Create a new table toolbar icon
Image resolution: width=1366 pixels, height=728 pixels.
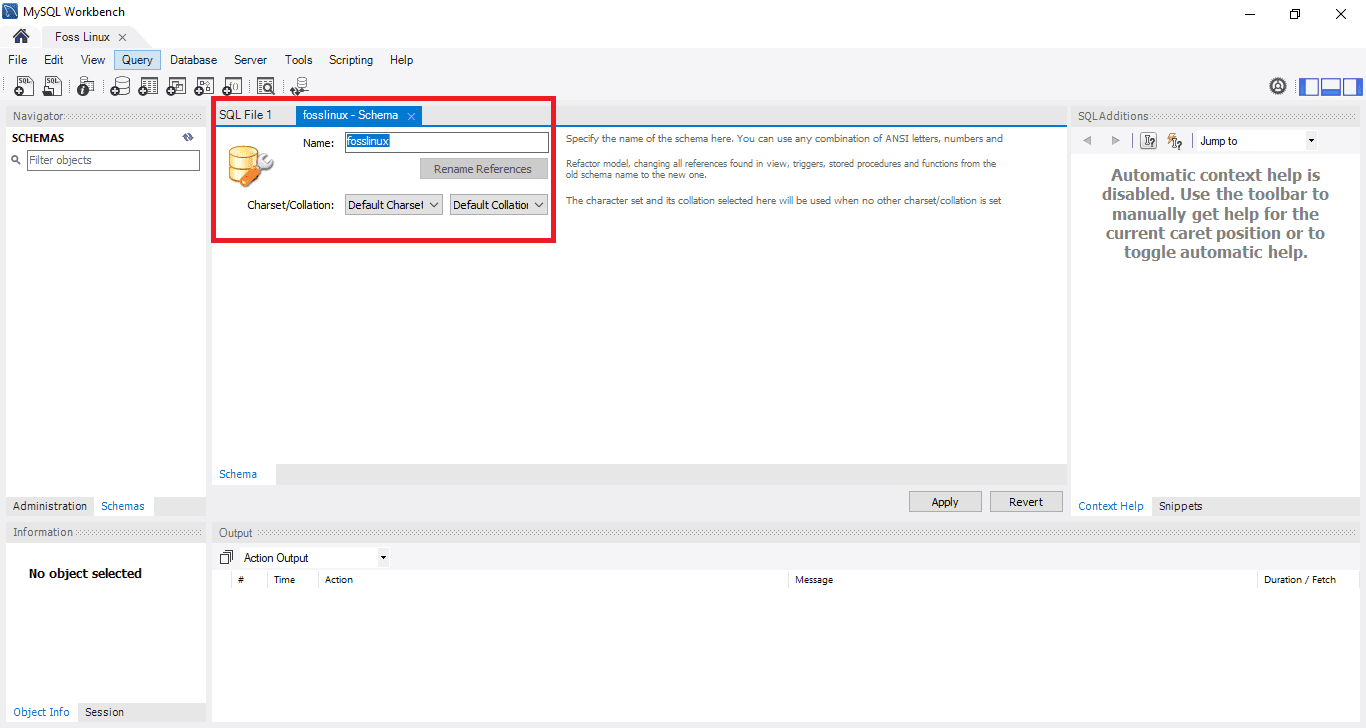pyautogui.click(x=148, y=87)
